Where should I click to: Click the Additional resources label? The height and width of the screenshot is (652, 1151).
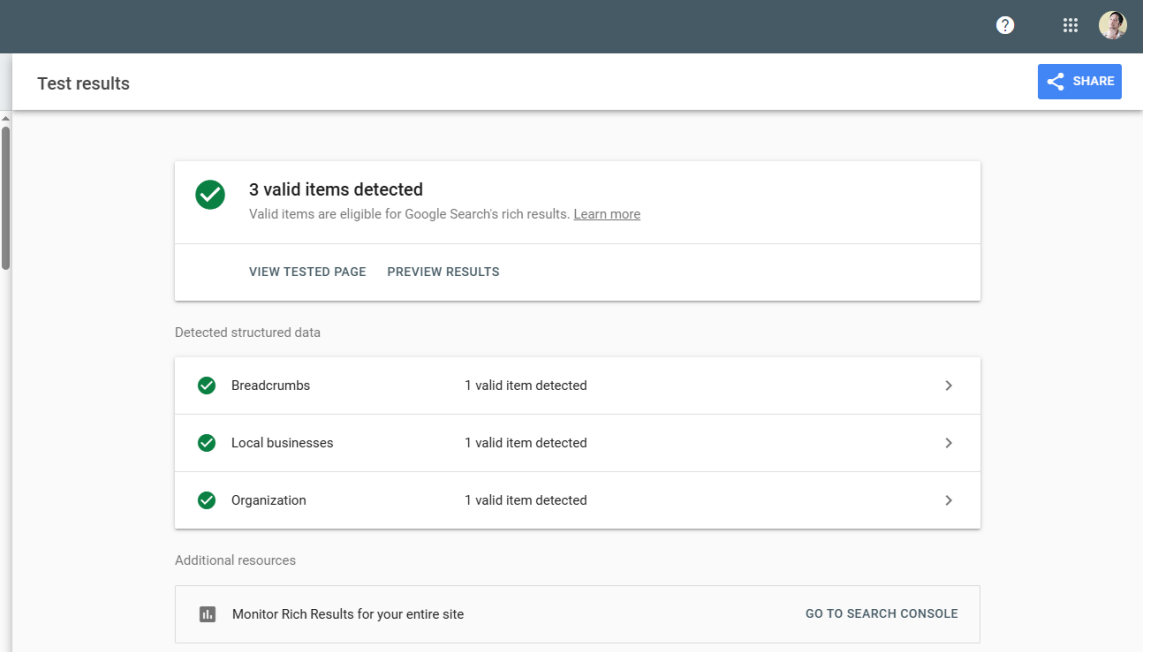235,560
